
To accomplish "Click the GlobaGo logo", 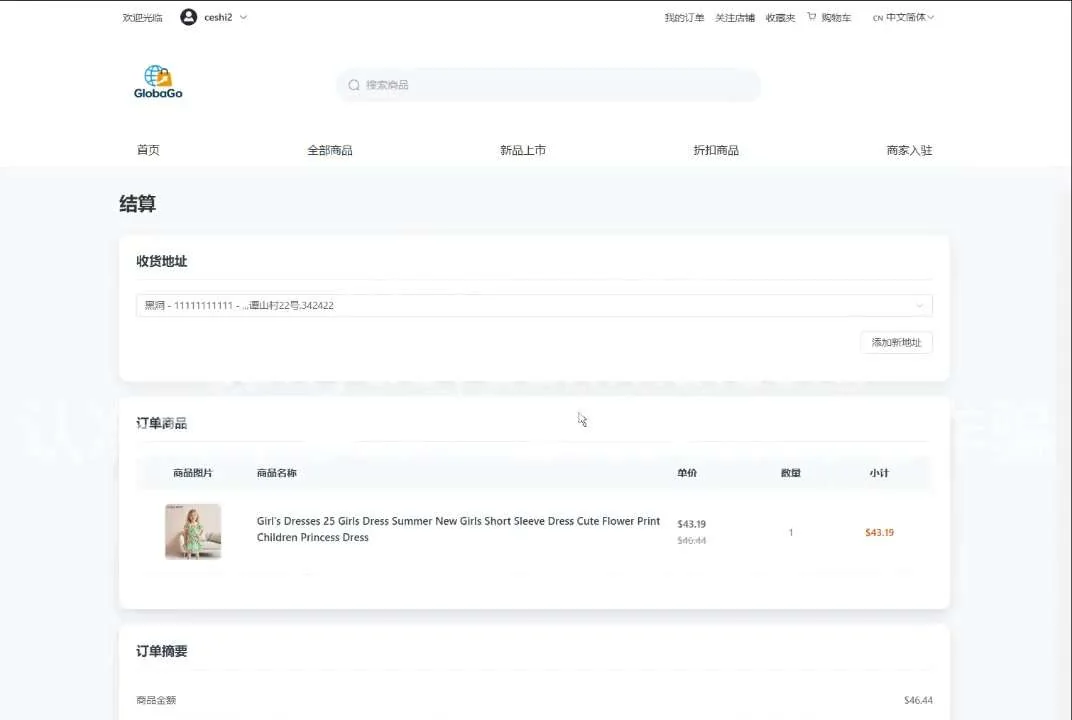I will click(158, 82).
